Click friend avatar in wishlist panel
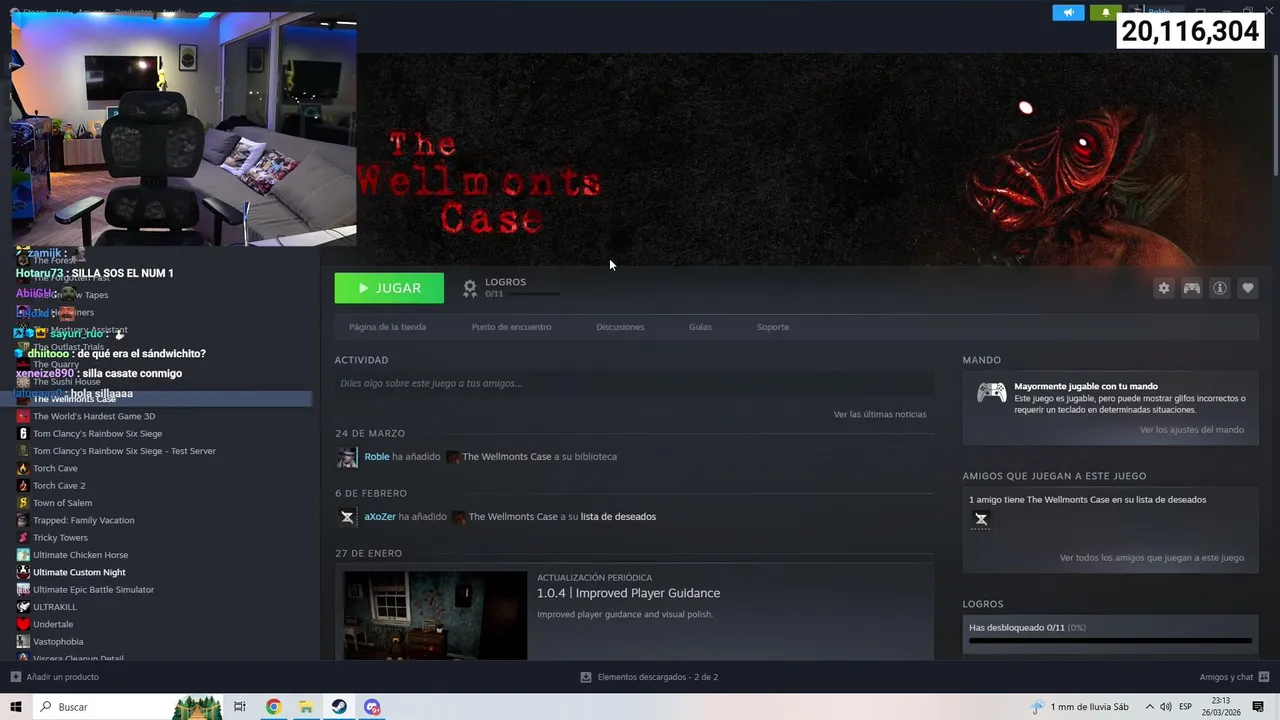The image size is (1280, 720). tap(981, 519)
